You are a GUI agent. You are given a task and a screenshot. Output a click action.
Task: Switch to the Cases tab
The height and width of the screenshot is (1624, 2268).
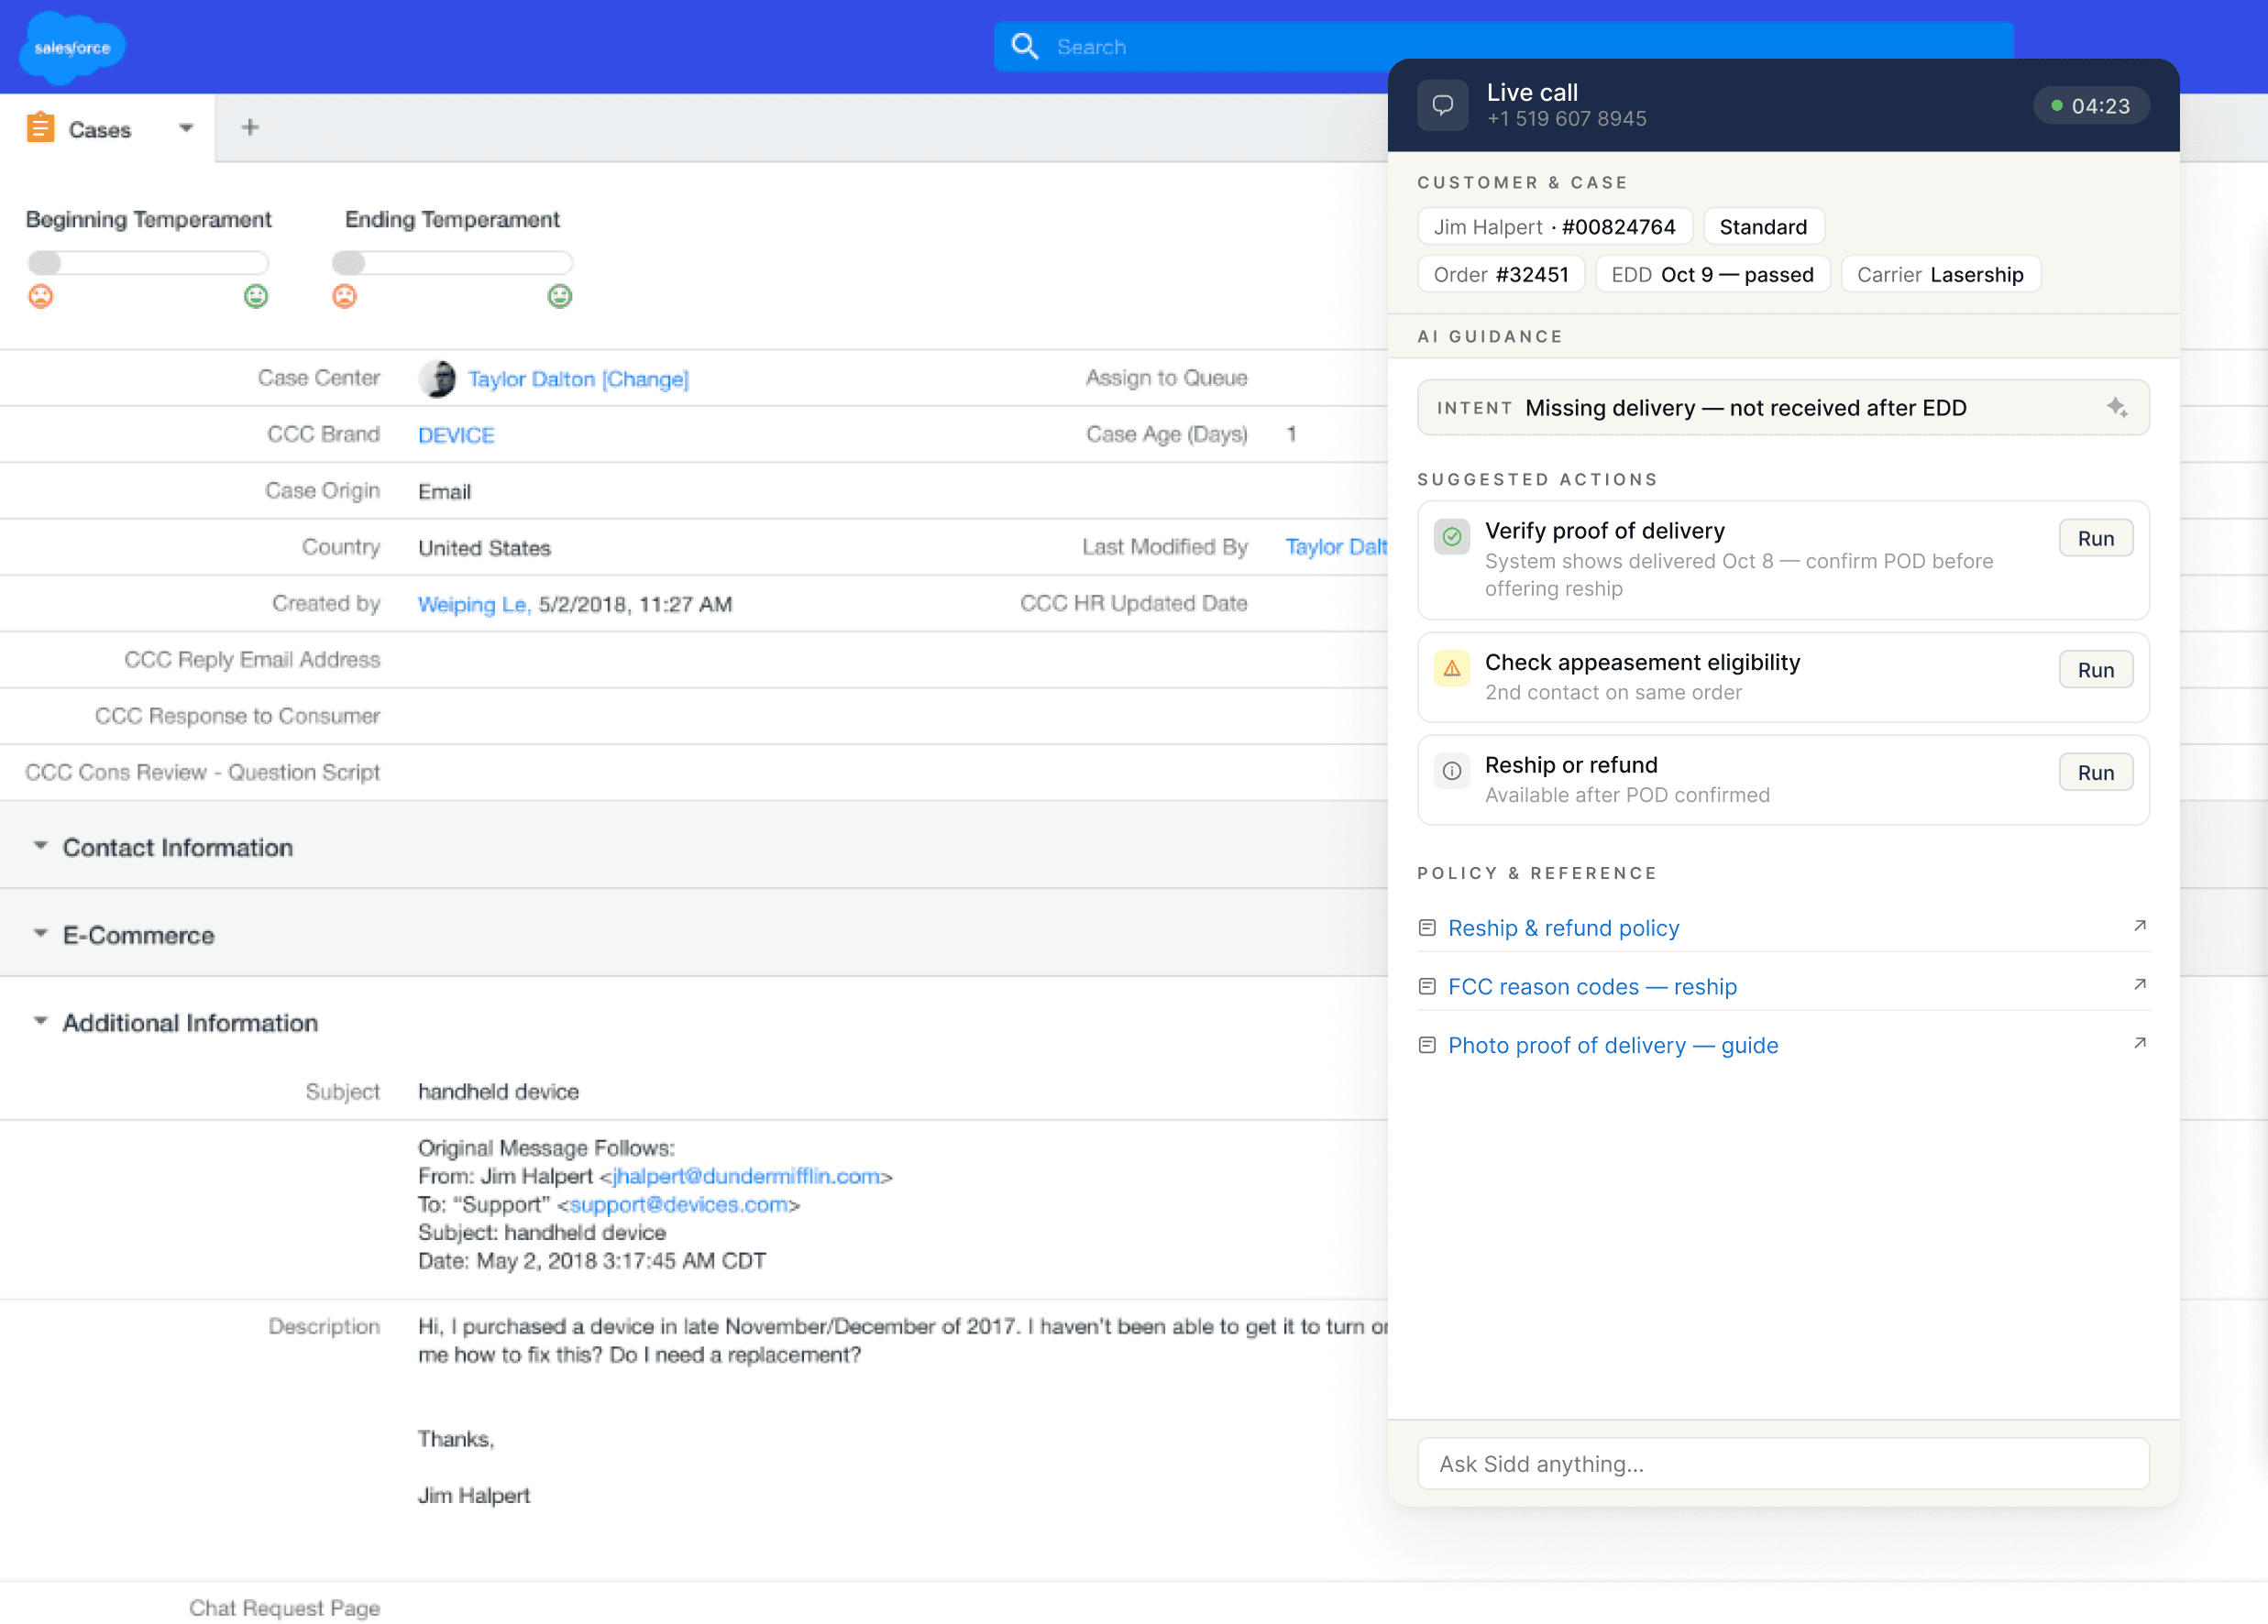(99, 130)
